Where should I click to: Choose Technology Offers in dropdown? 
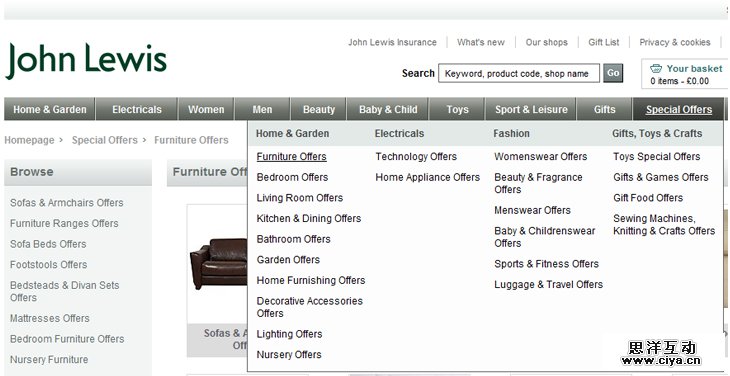(x=416, y=157)
